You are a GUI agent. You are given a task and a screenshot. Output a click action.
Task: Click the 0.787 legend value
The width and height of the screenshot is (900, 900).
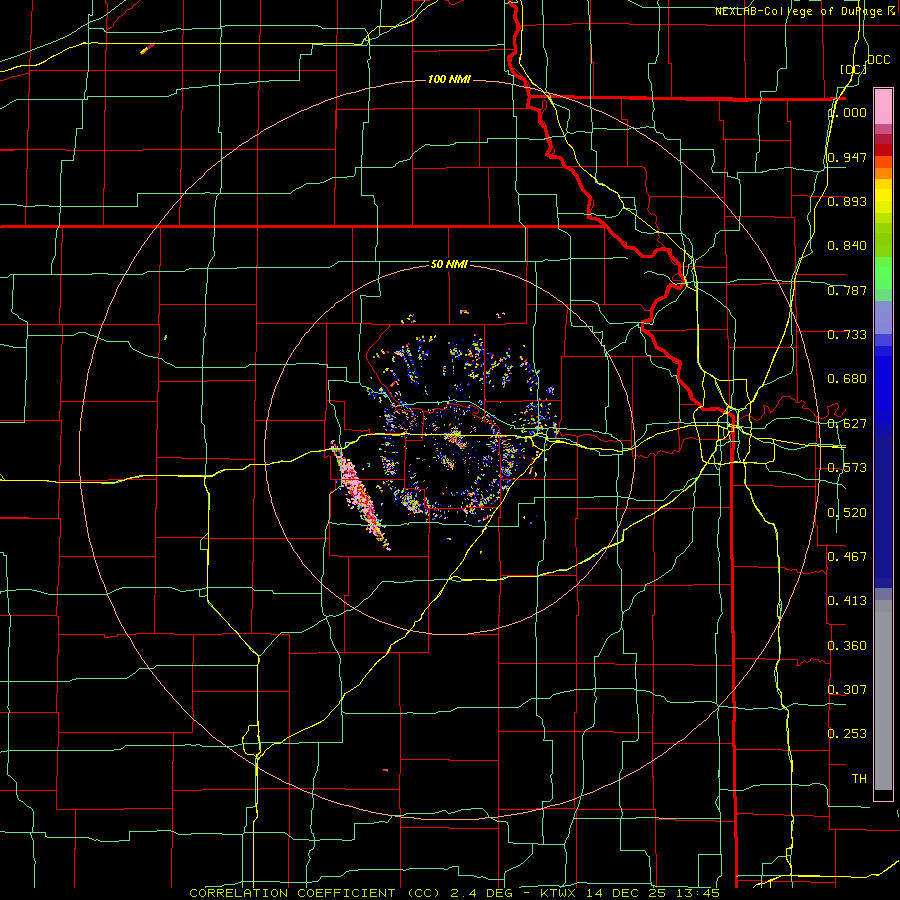[847, 290]
